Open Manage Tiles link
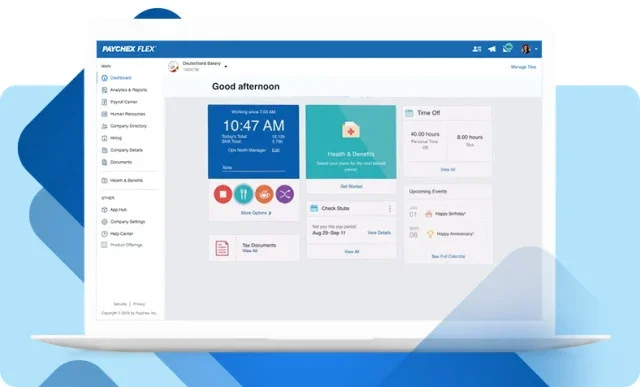The height and width of the screenshot is (387, 640). tap(523, 67)
